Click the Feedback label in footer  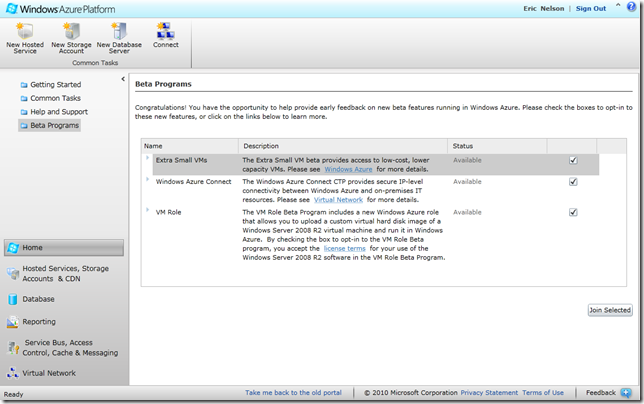coord(601,393)
